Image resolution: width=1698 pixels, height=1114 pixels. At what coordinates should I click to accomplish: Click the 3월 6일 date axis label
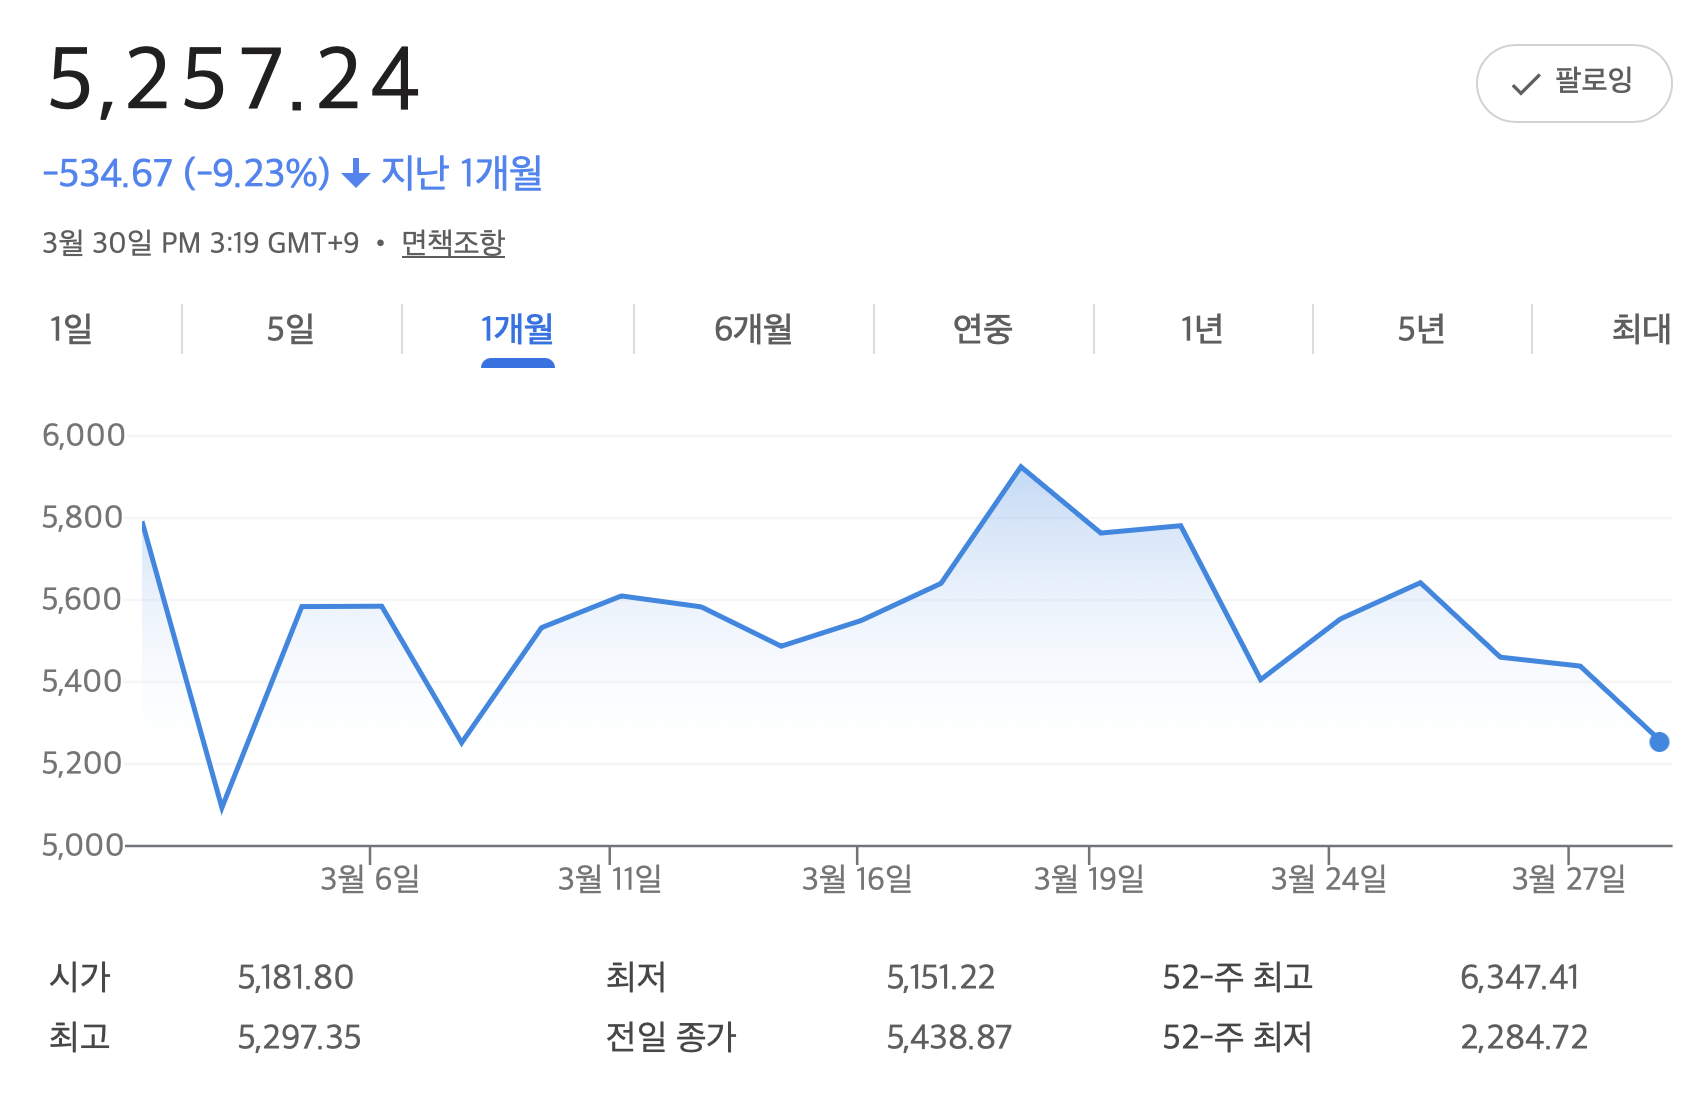(x=370, y=879)
